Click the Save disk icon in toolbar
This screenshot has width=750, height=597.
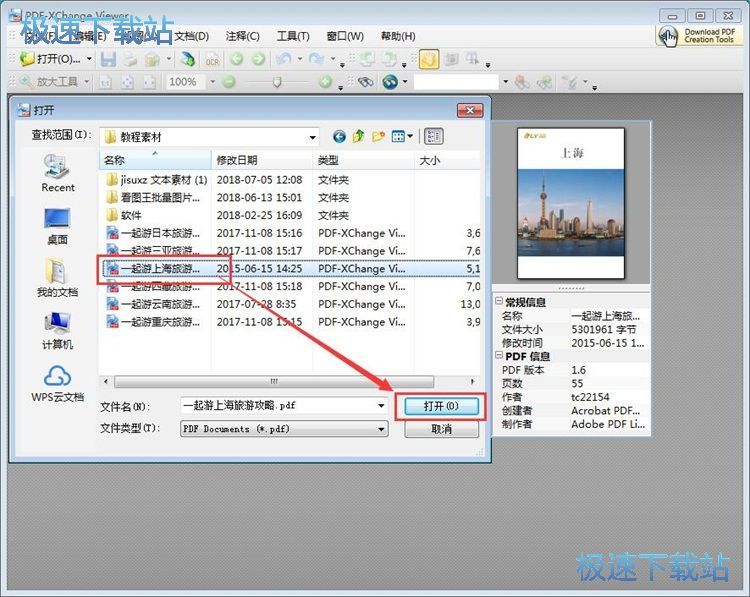point(108,59)
